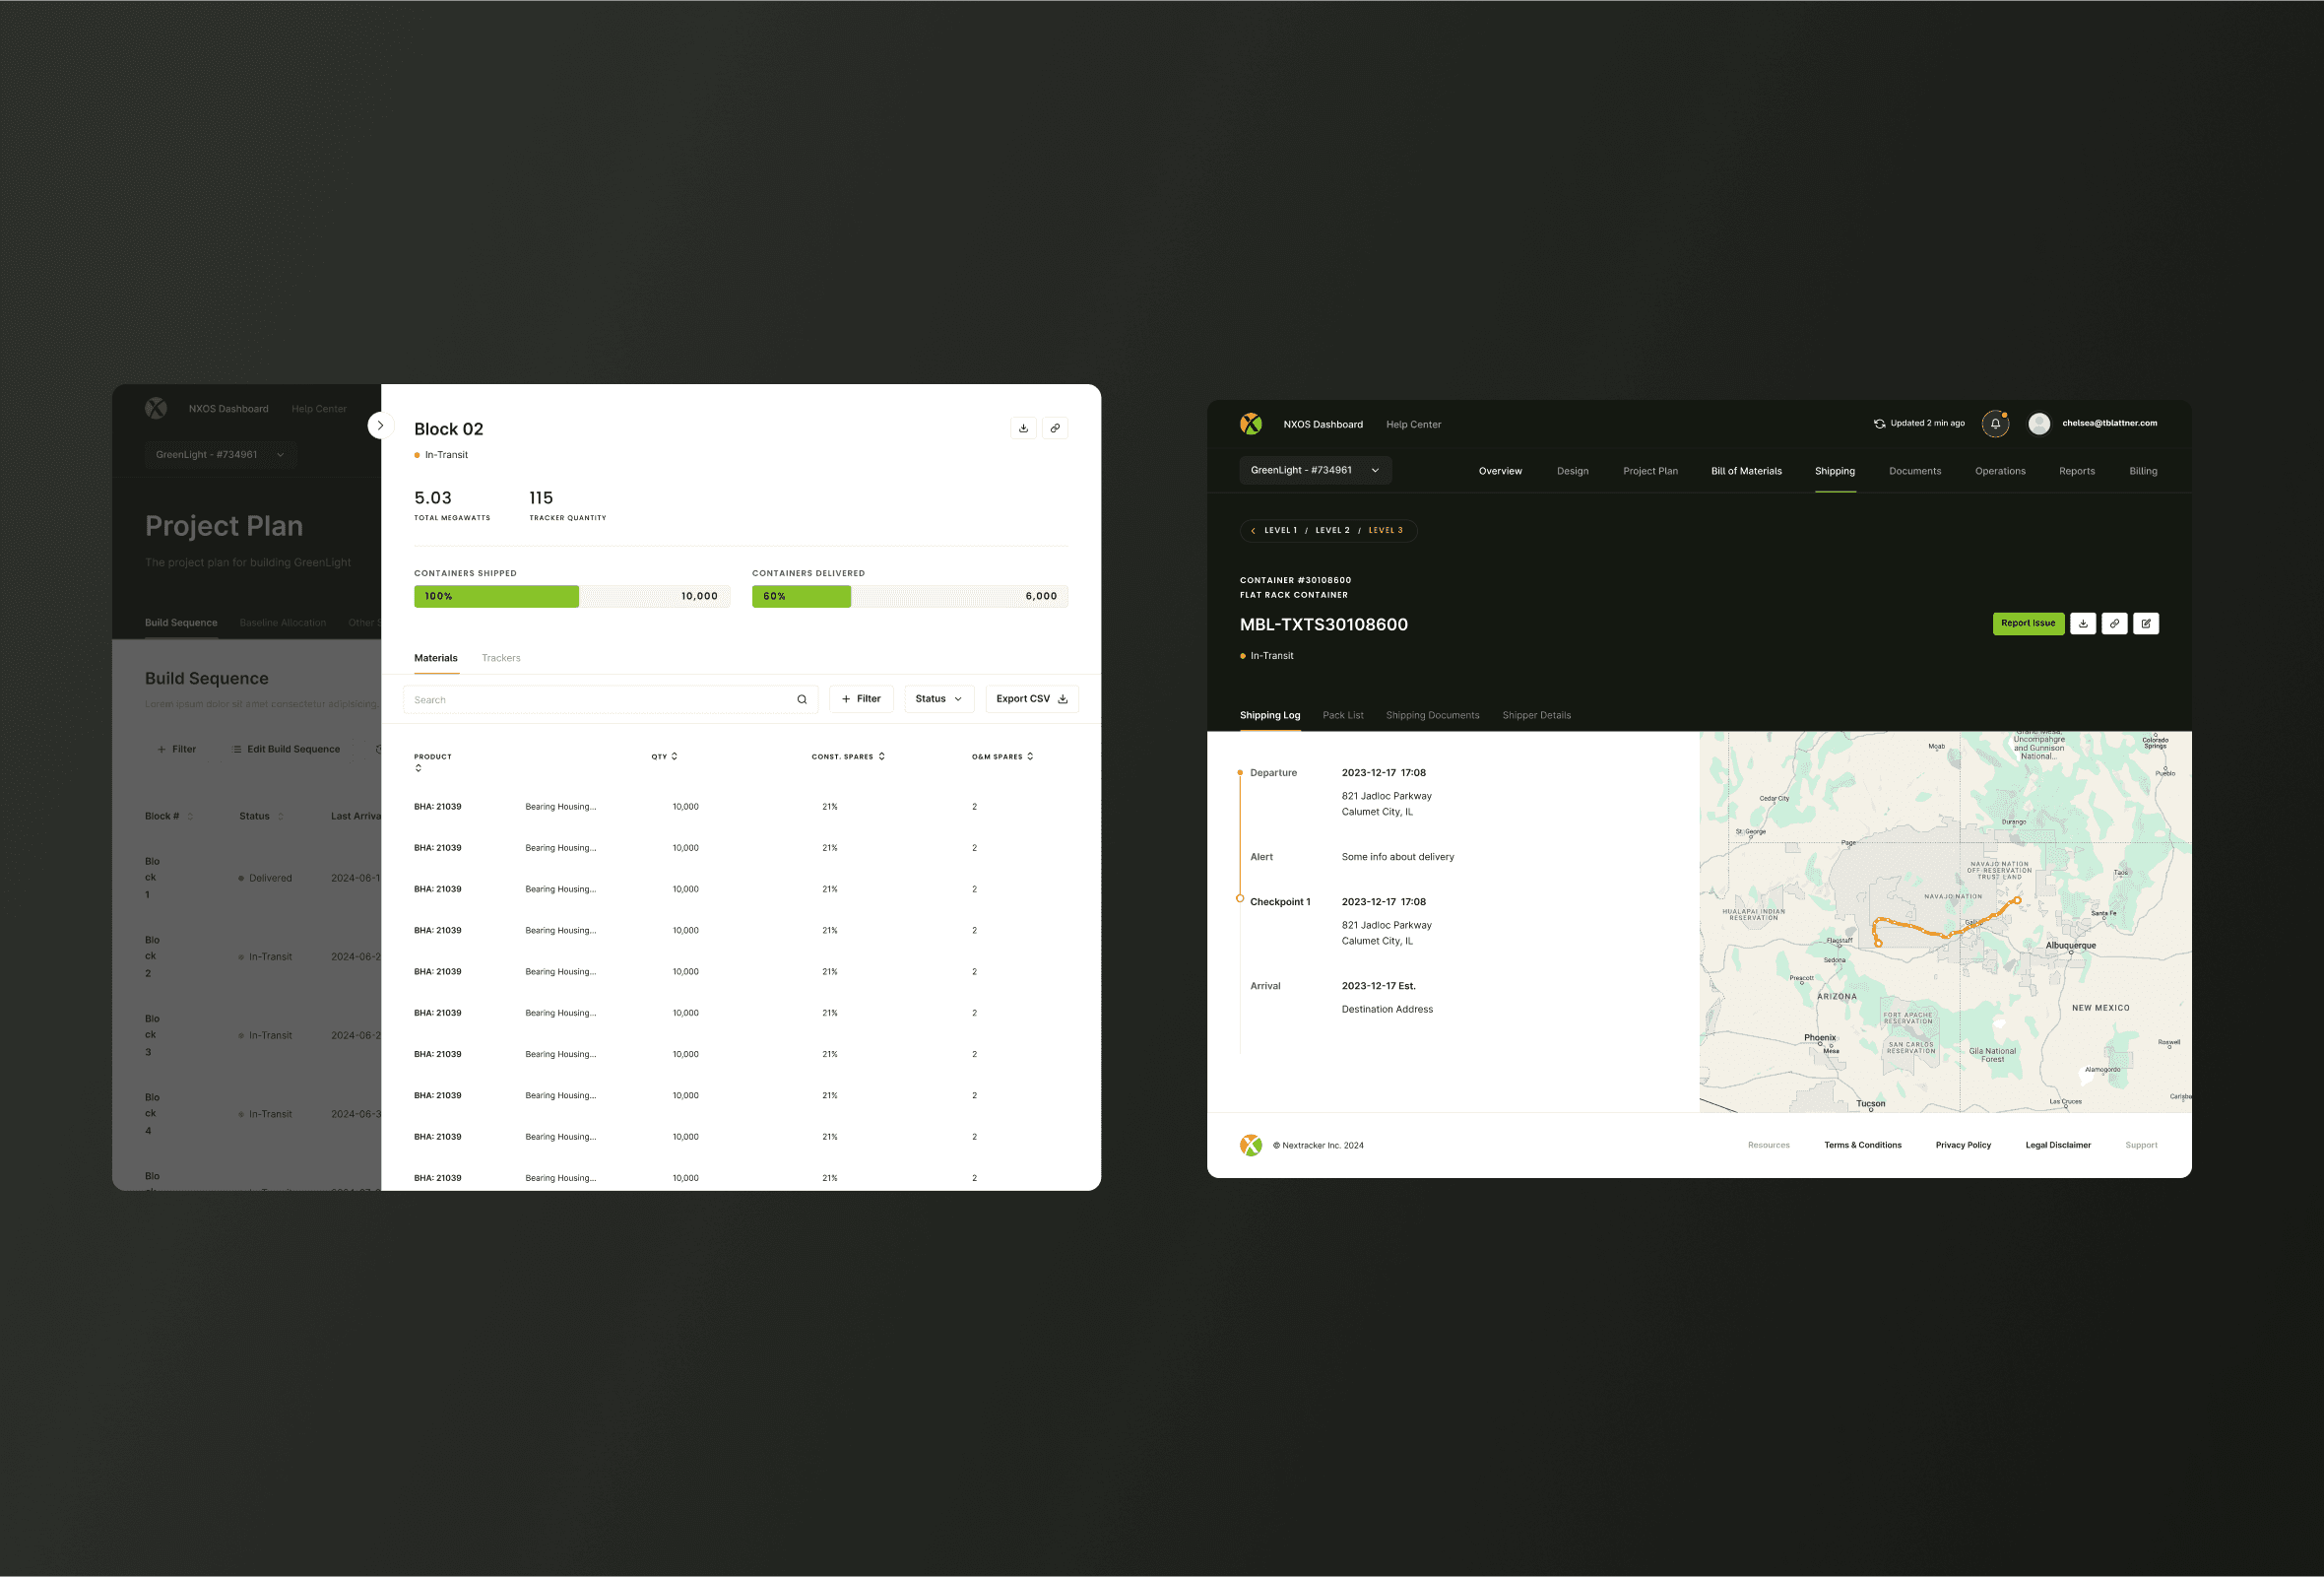2324x1577 pixels.
Task: Open the notifications bell icon
Action: coord(1995,424)
